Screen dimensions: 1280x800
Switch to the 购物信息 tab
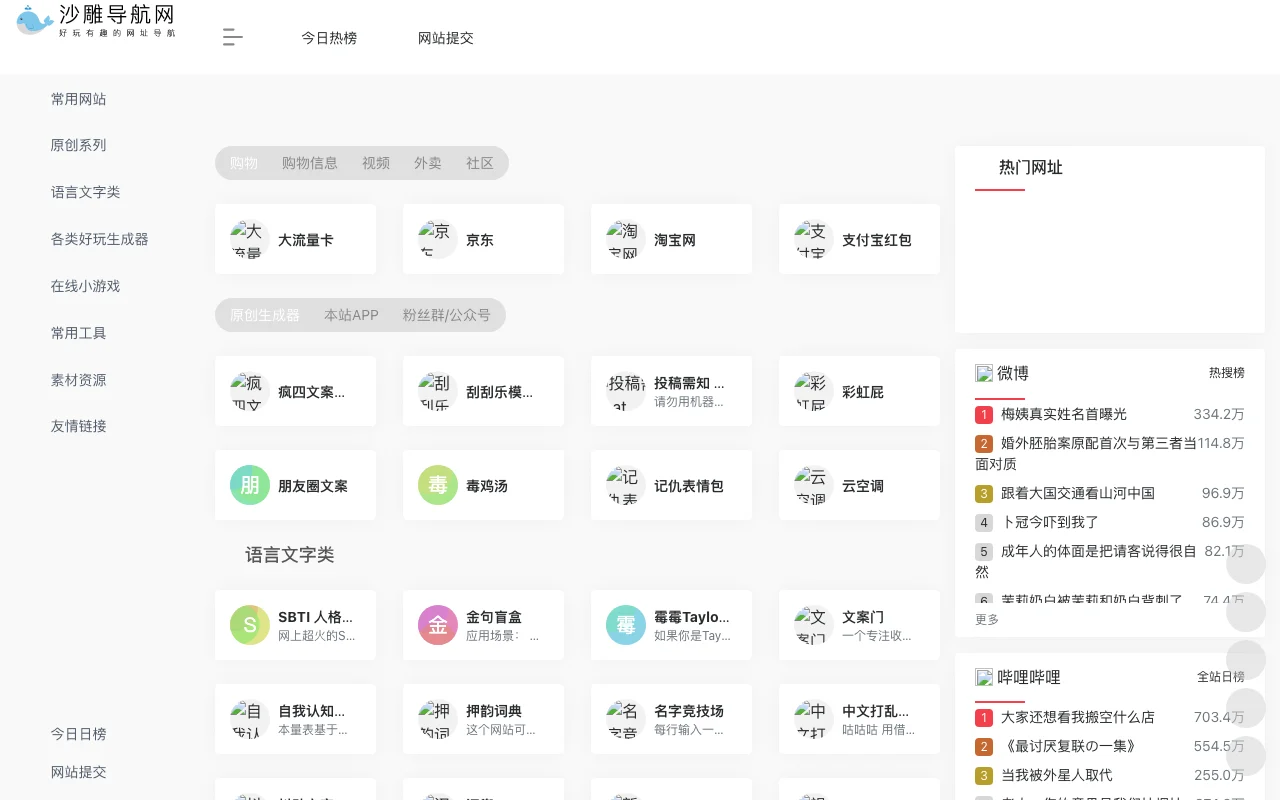coord(310,163)
